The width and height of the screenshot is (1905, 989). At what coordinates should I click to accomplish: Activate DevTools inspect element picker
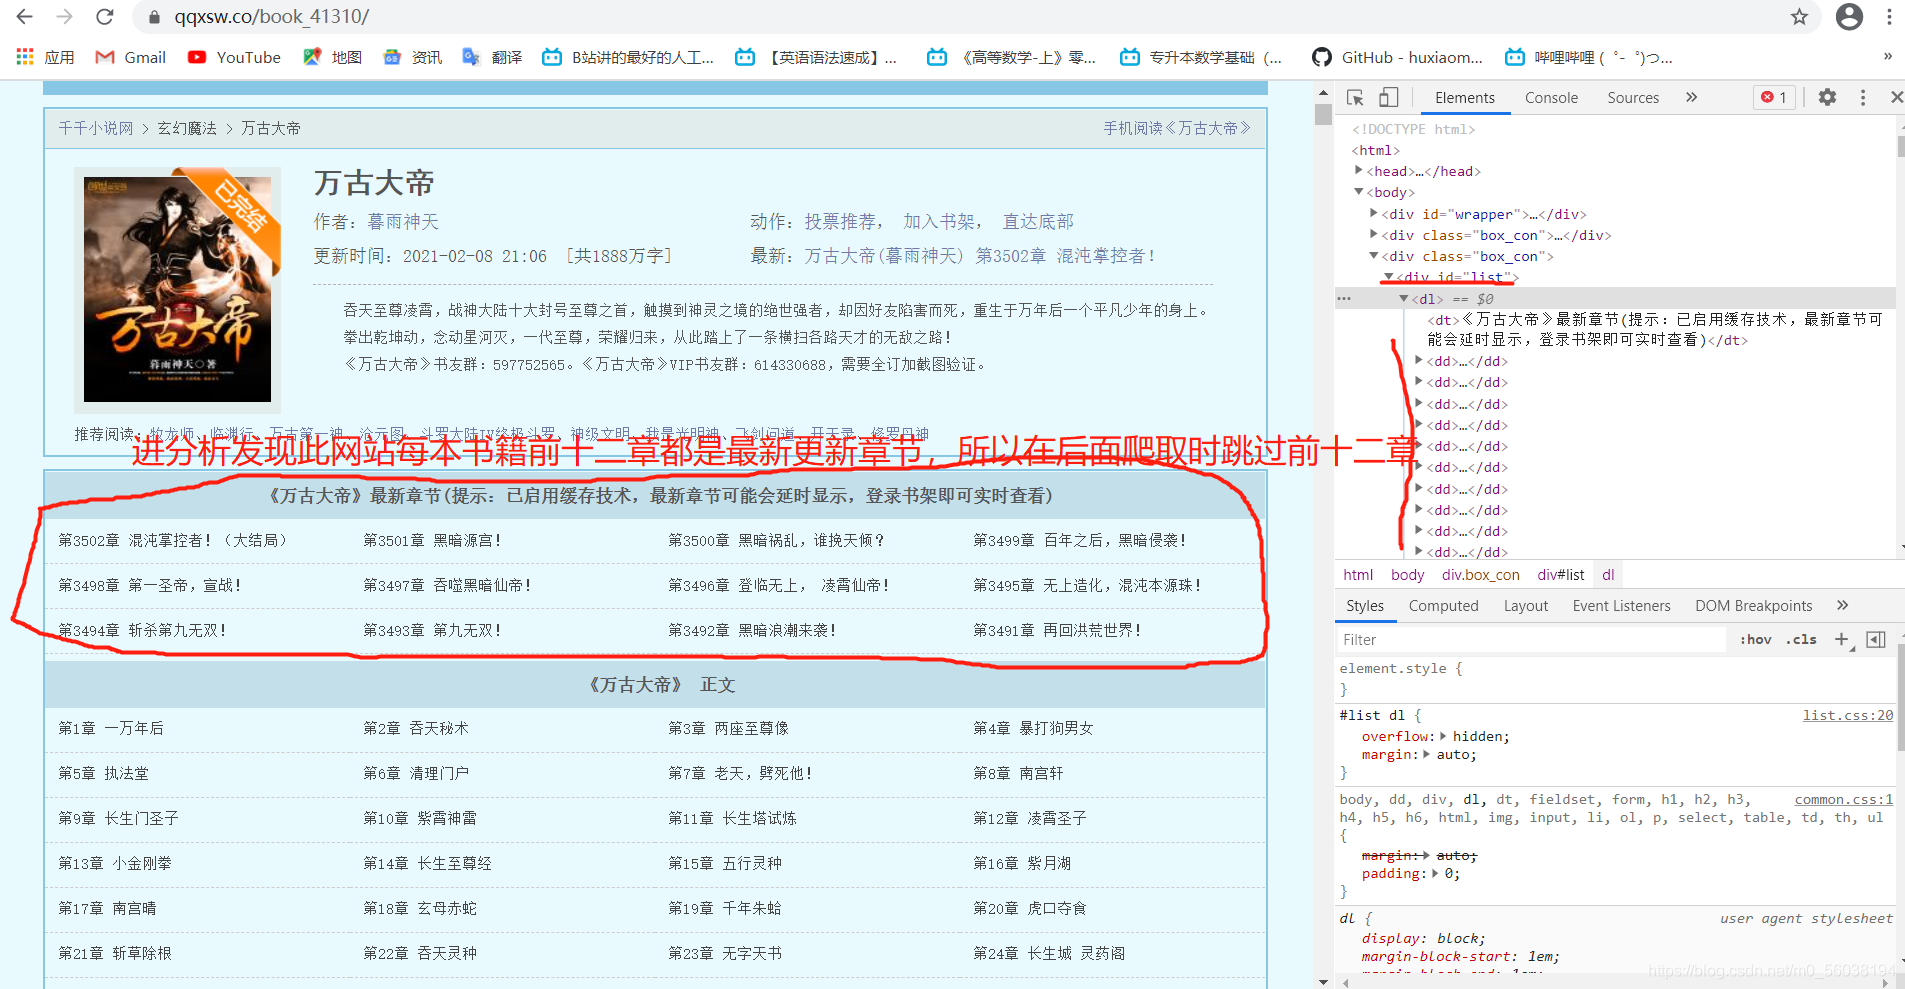pos(1355,97)
